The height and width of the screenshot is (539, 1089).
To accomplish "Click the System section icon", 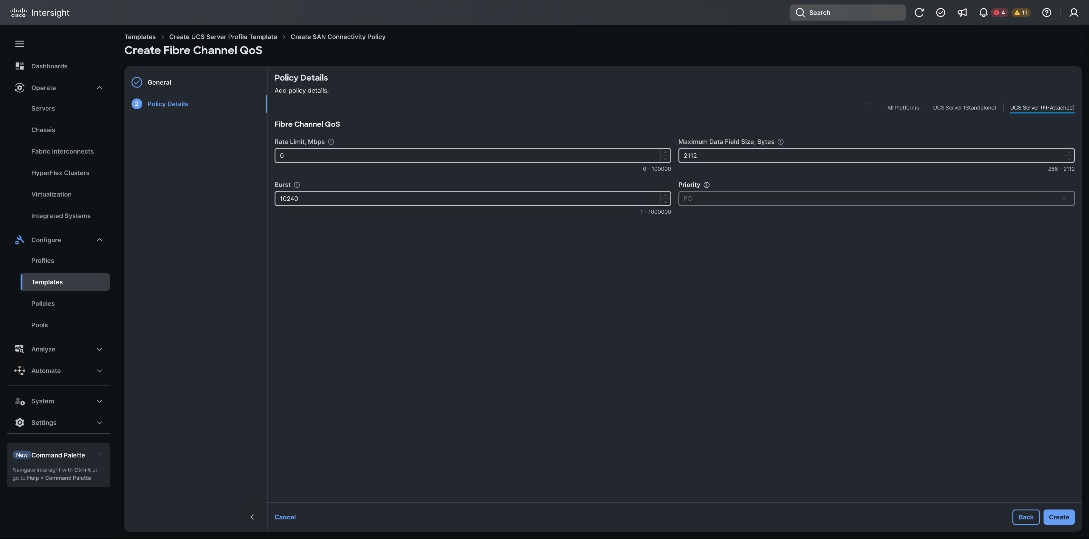I will click(19, 401).
